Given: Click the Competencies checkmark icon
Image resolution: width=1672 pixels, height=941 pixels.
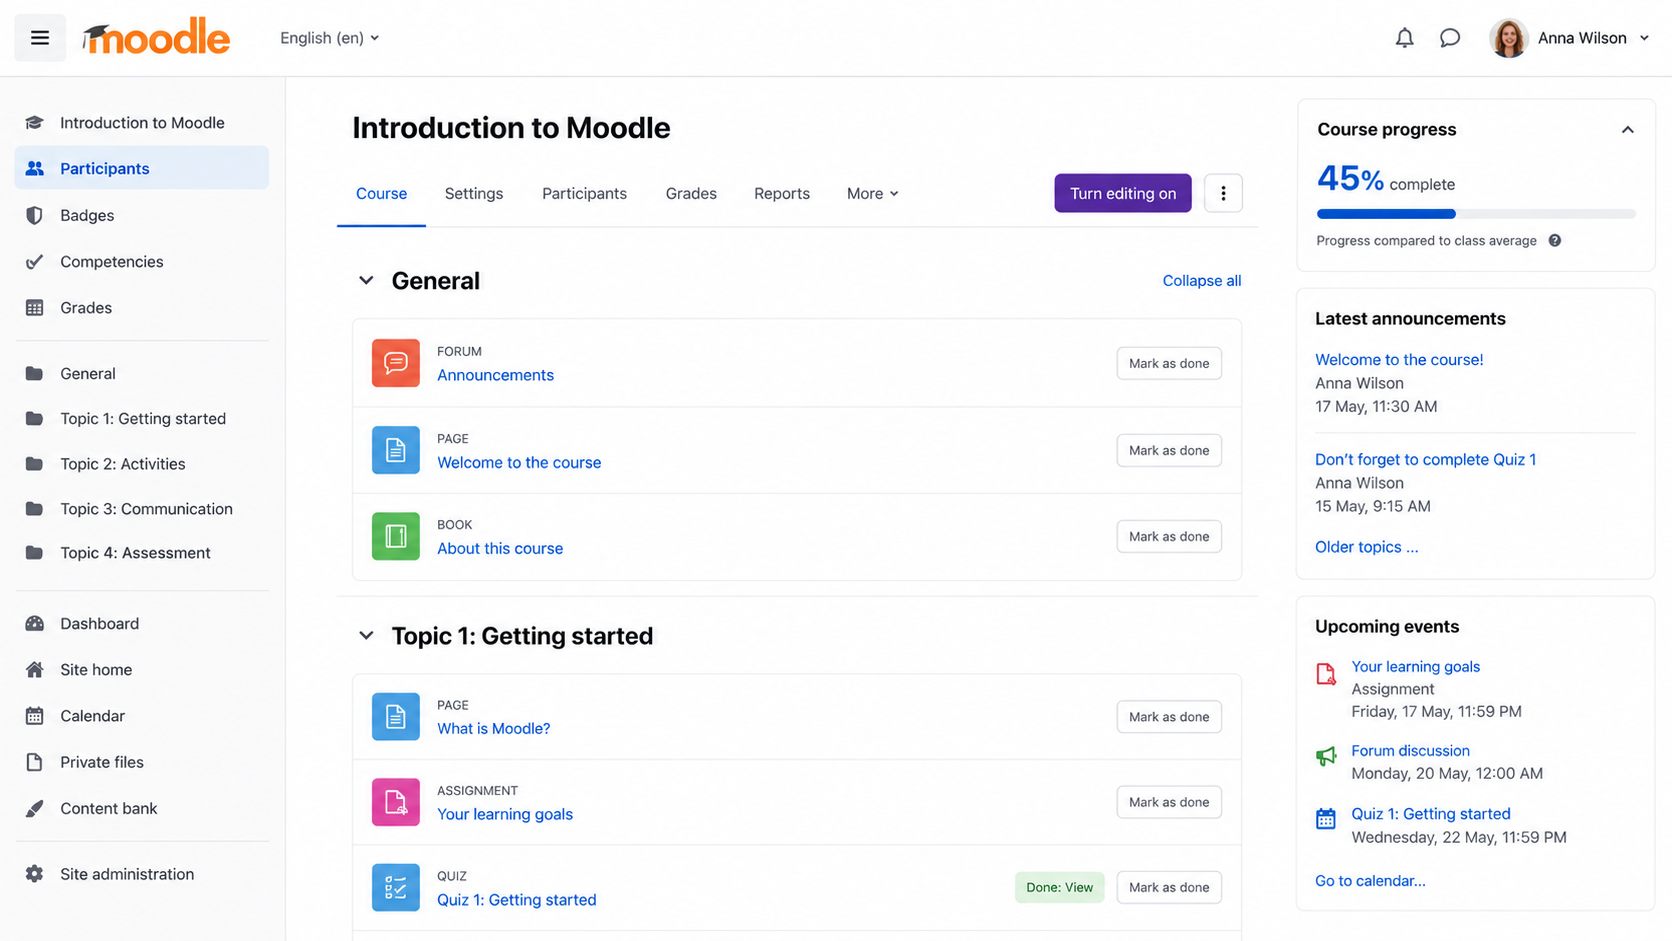Looking at the screenshot, I should (x=34, y=262).
